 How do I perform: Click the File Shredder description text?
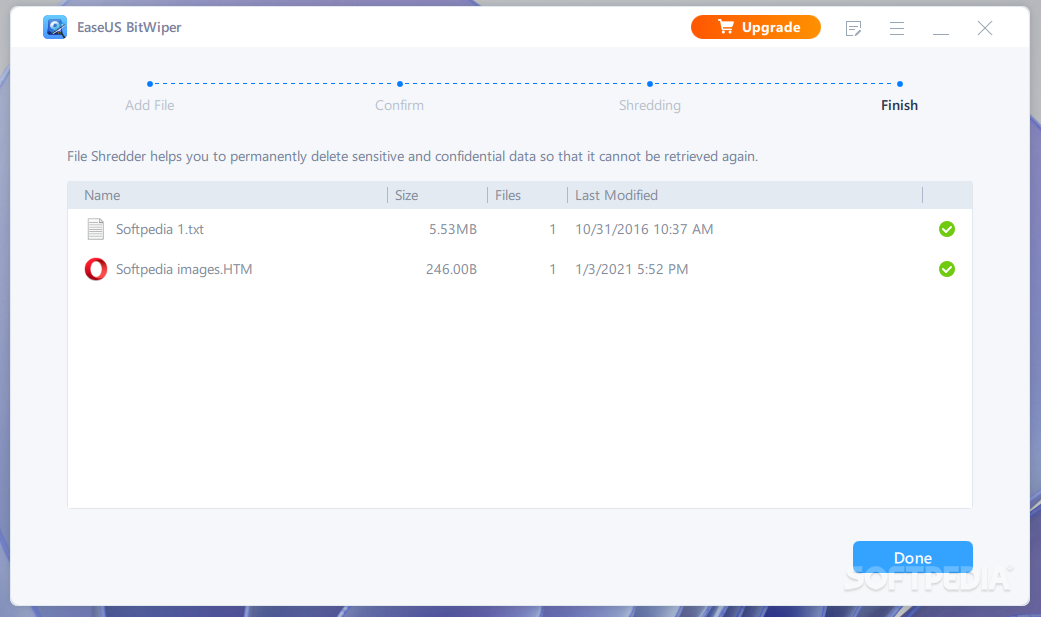412,157
